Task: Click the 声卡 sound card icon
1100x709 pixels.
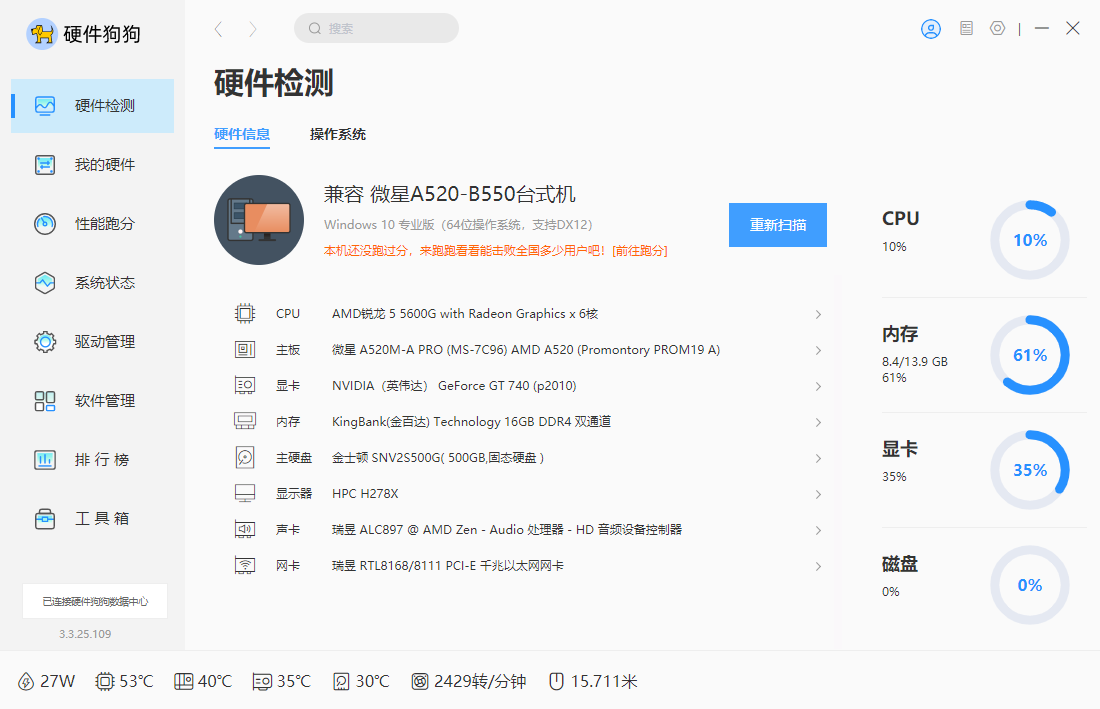Action: (245, 529)
